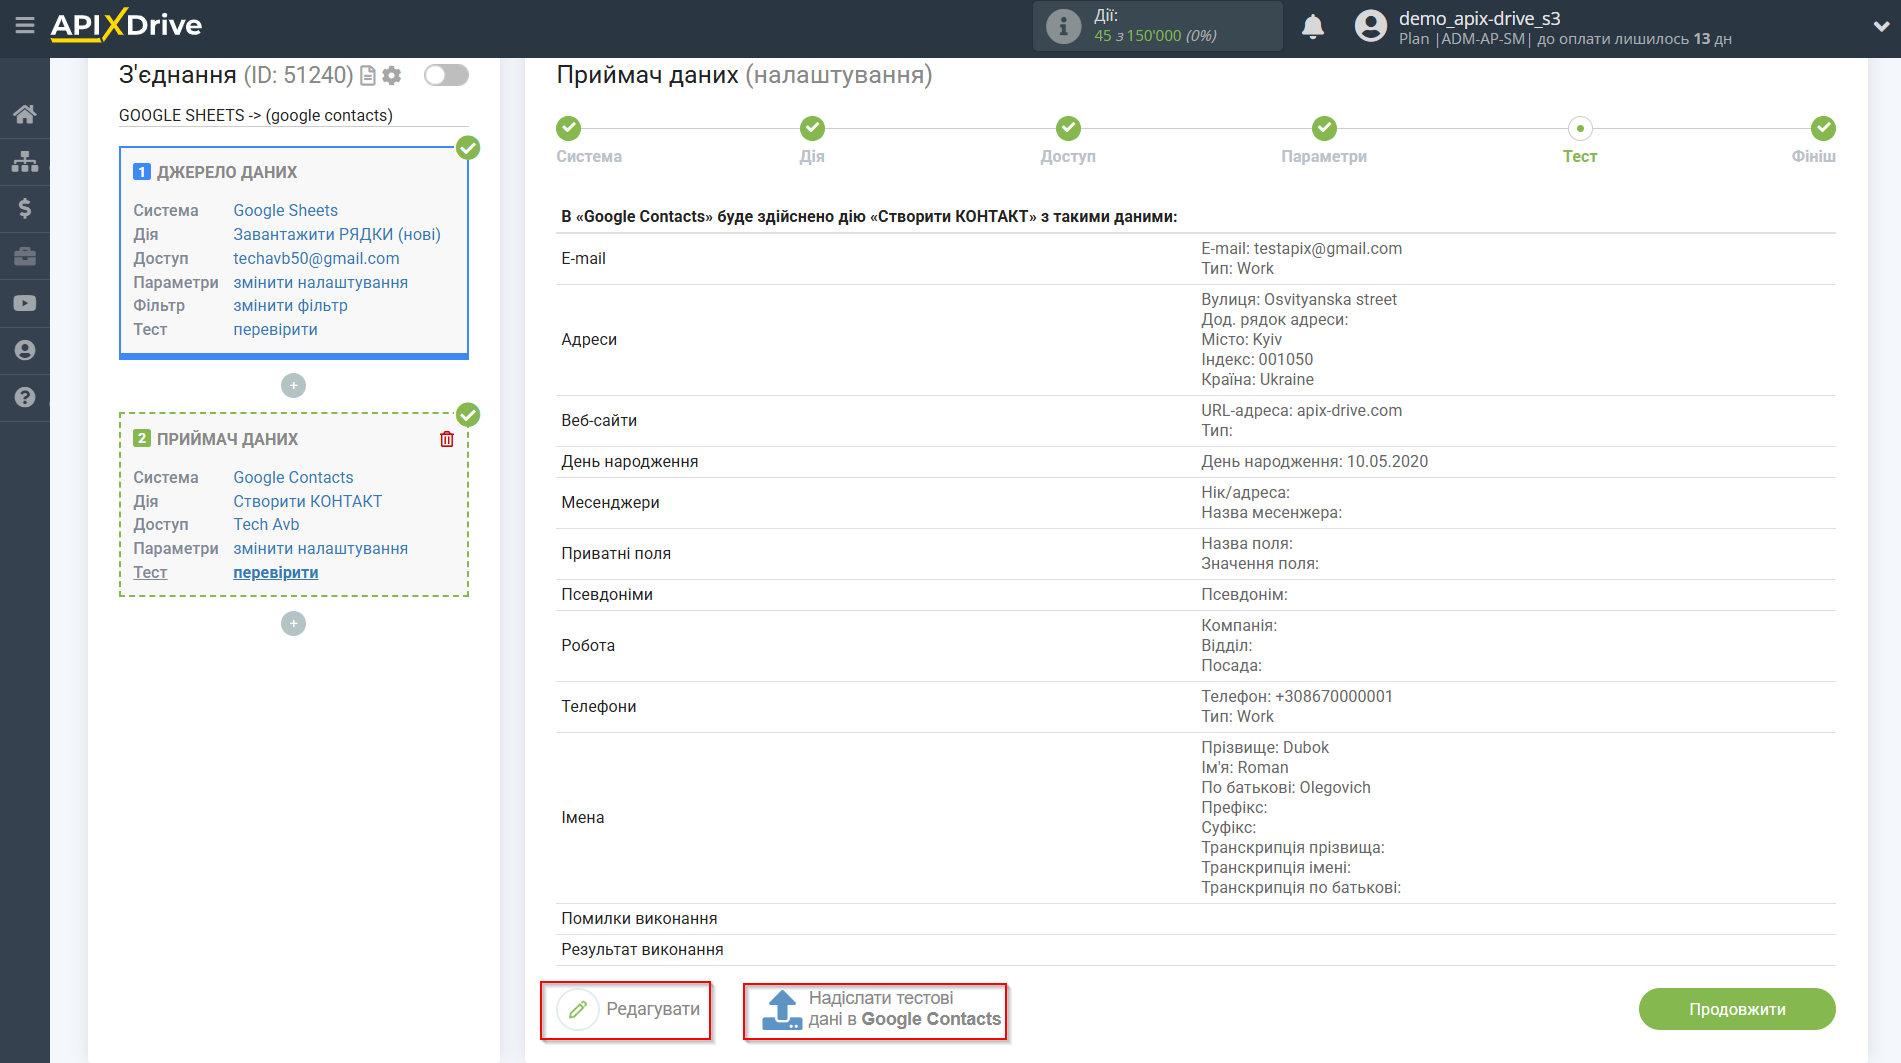Image resolution: width=1901 pixels, height=1063 pixels.
Task: Click the actions counter 45 з 150'000
Action: point(1155,36)
